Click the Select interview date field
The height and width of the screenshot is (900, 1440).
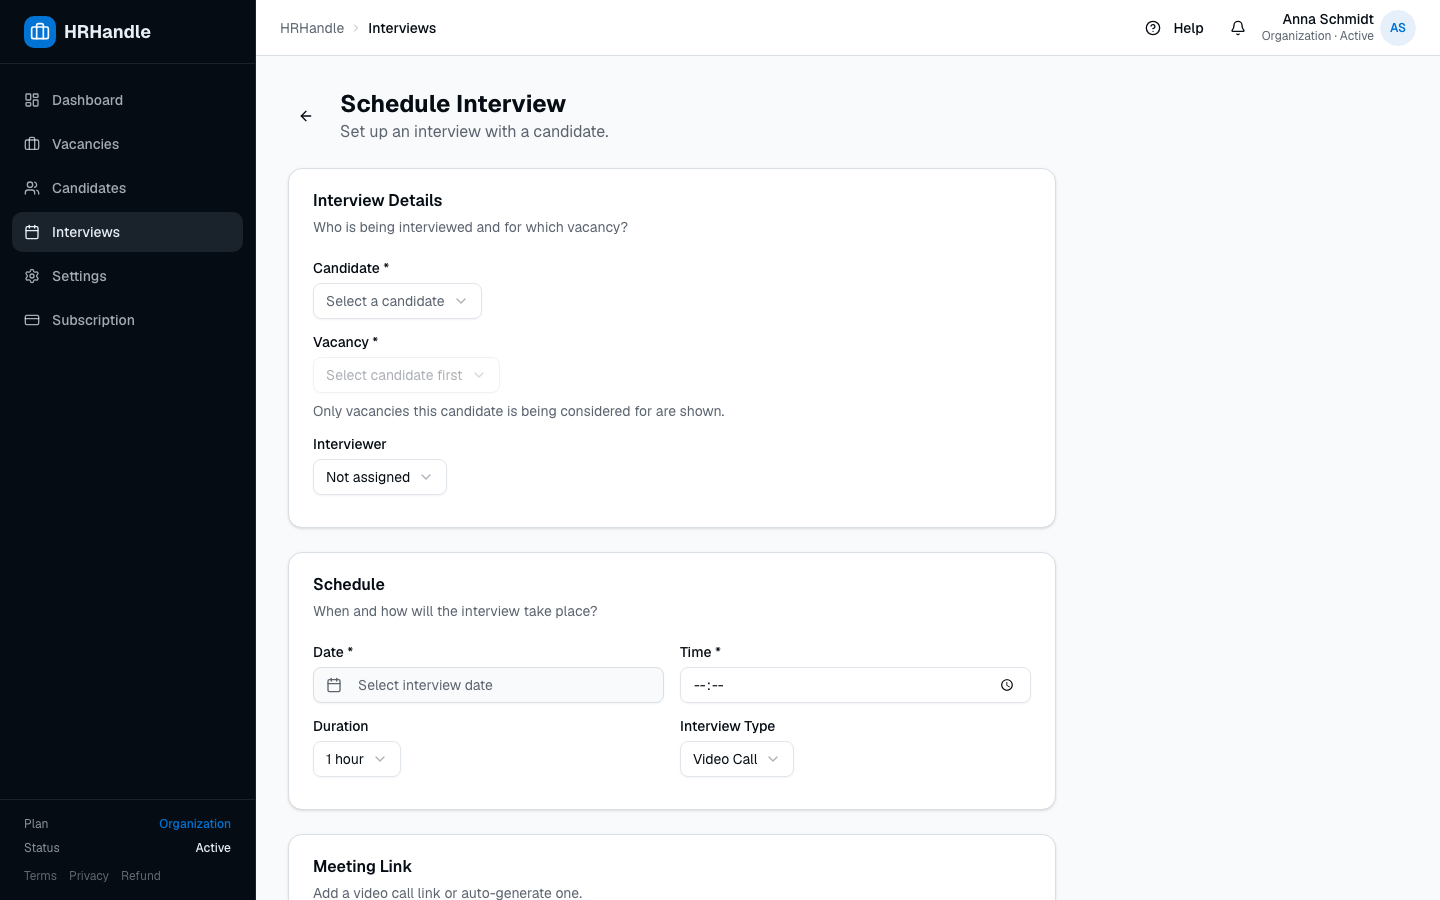[x=488, y=685]
